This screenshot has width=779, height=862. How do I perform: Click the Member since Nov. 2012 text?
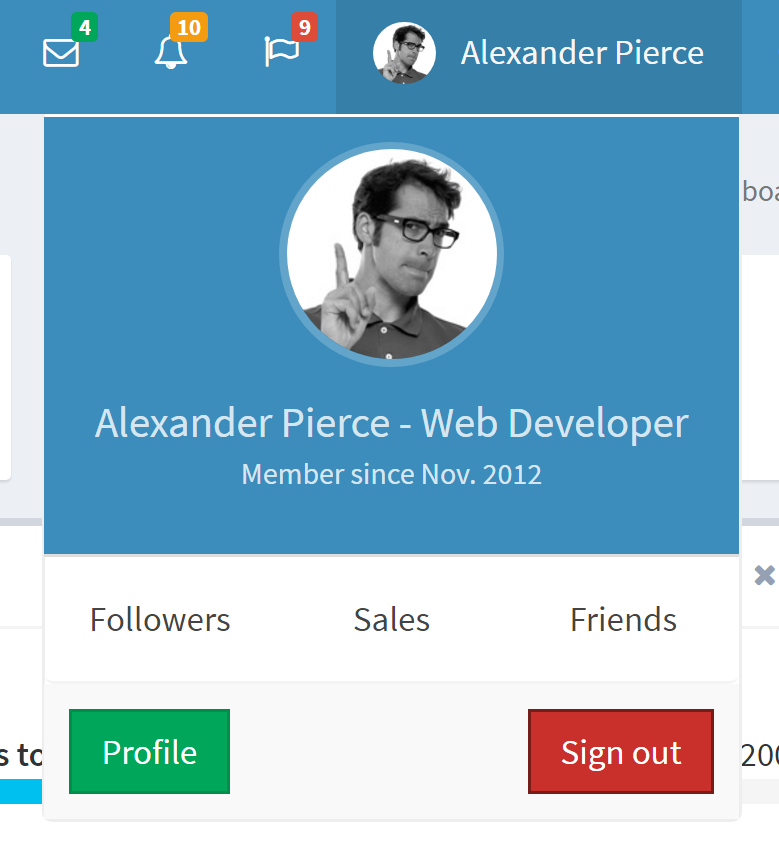(391, 474)
